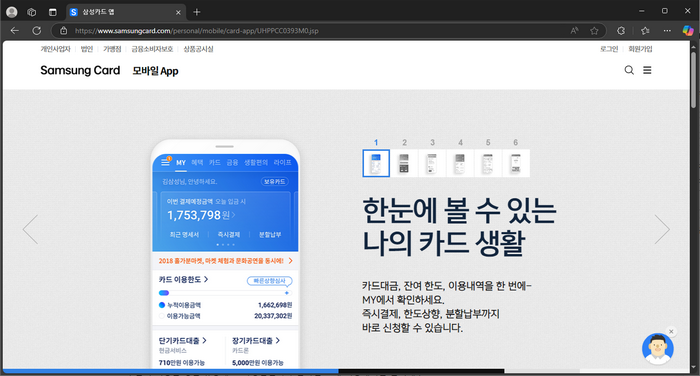The image size is (700, 376).
Task: Go to next slide with right arrow
Action: [662, 229]
